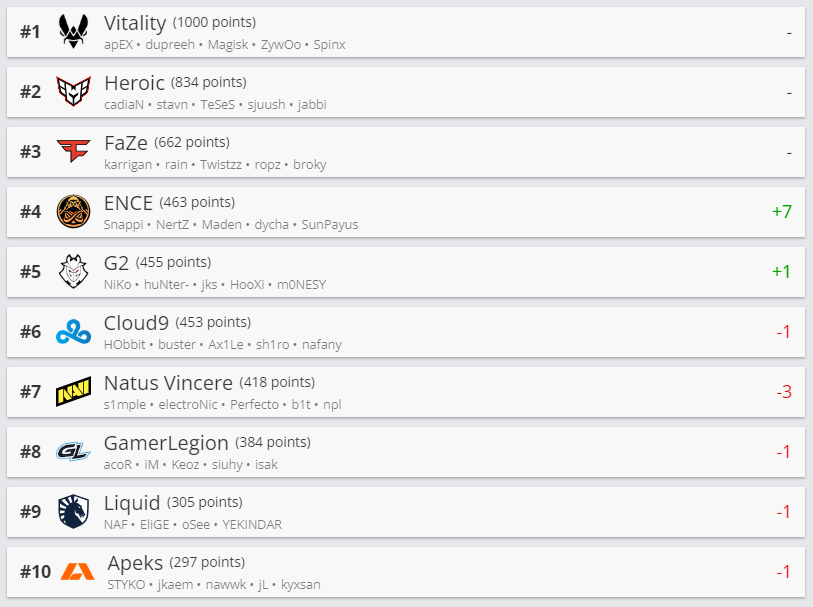Expand Natus Vincere's -3 ranking change
Image resolution: width=813 pixels, height=607 pixels.
click(x=783, y=392)
